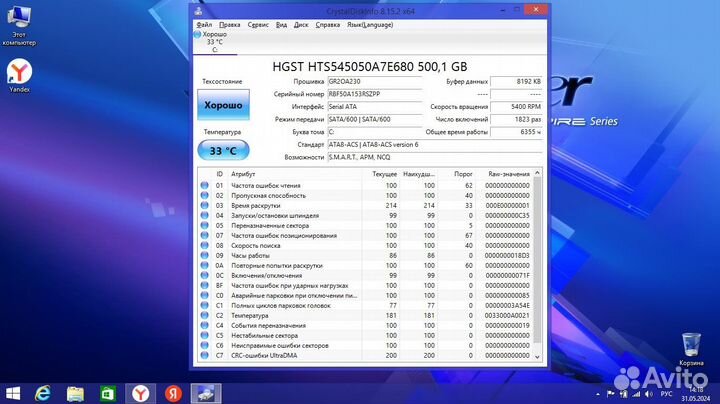Launch Internet Explorer from the taskbar
Screen dimensions: 720x404
tap(44, 391)
